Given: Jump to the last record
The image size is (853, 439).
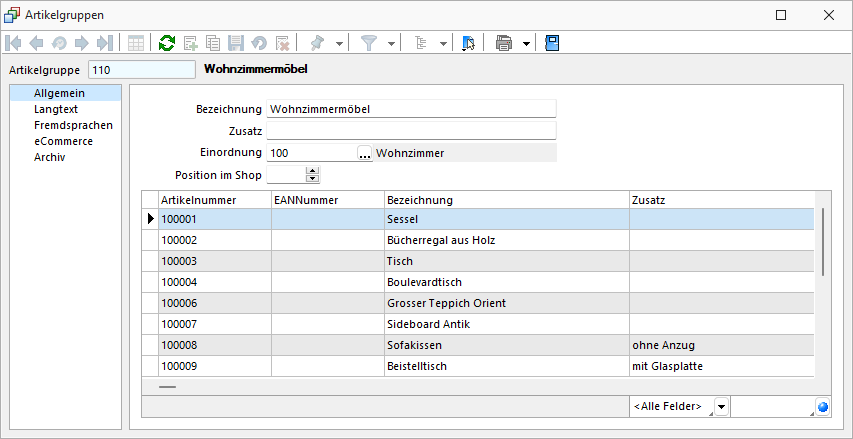Looking at the screenshot, I should [x=104, y=43].
